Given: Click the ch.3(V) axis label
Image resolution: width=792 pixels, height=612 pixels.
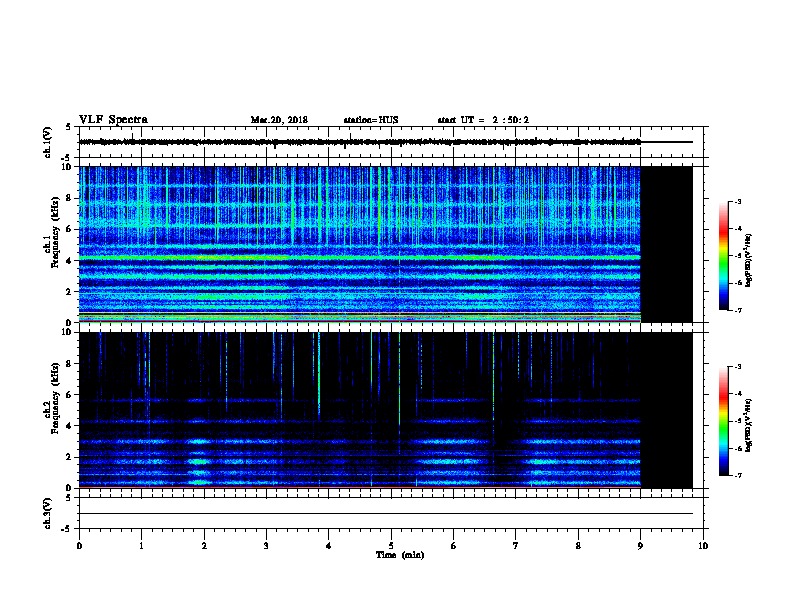Looking at the screenshot, I should click(x=47, y=513).
